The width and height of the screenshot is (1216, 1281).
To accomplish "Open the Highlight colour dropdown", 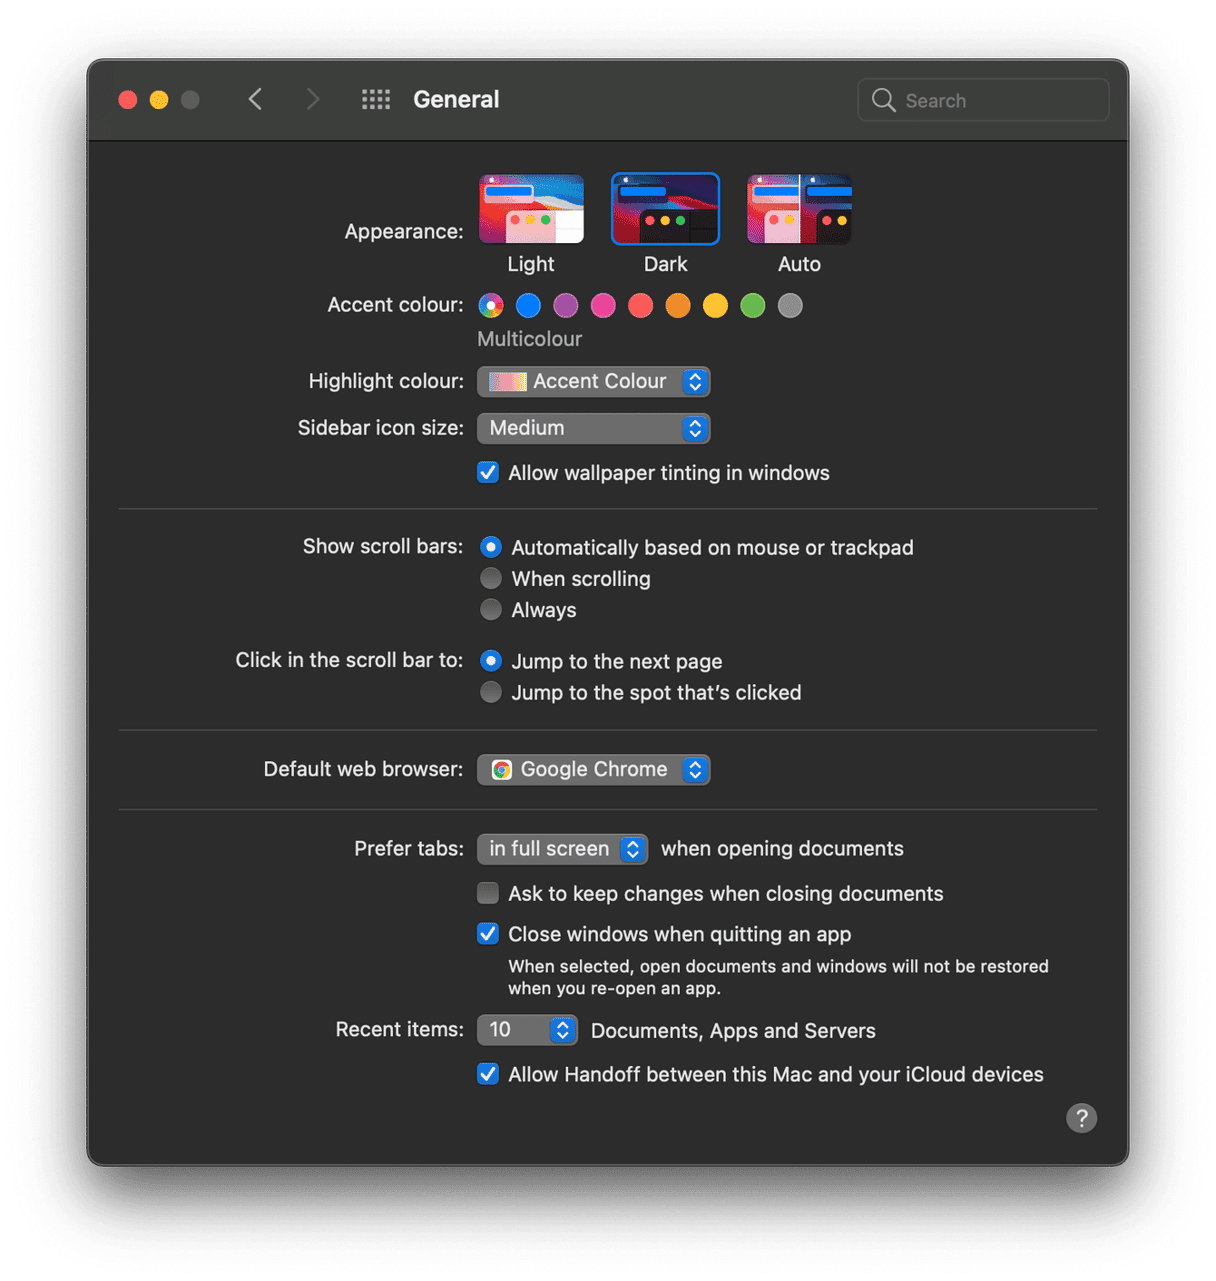I will [593, 381].
